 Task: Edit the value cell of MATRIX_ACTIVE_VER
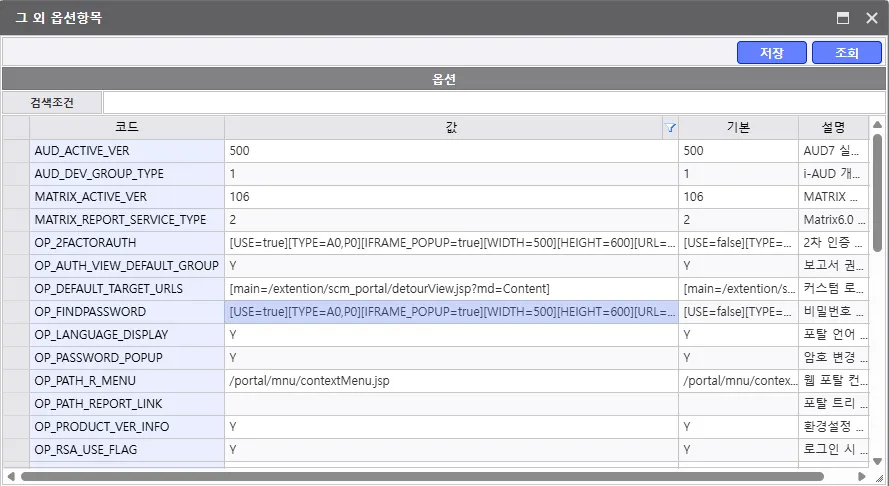tap(450, 197)
